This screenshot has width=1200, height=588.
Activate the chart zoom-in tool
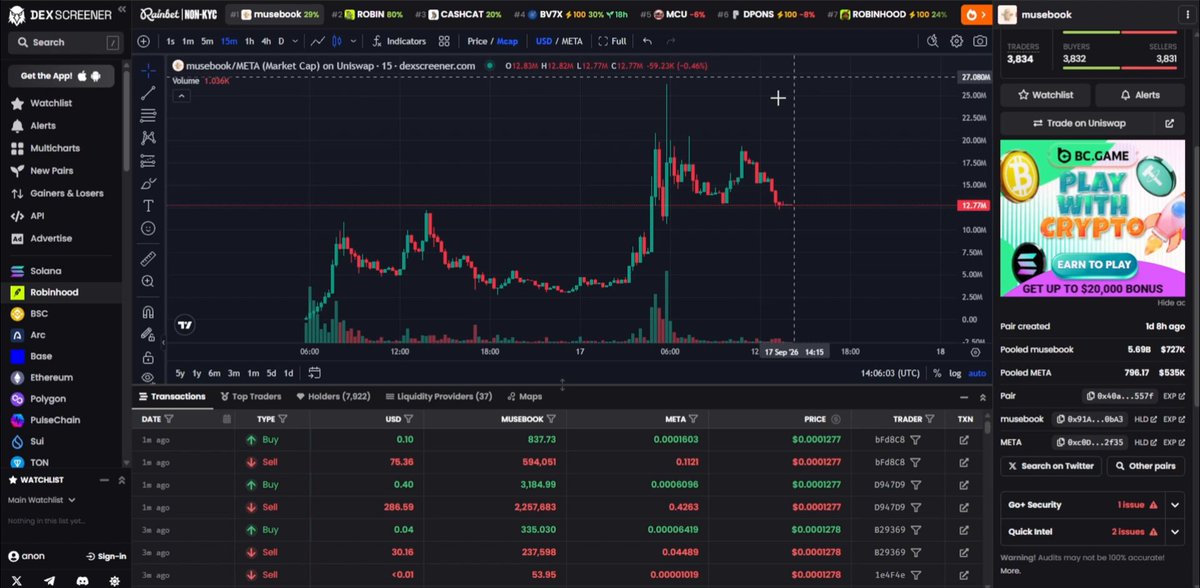(148, 281)
